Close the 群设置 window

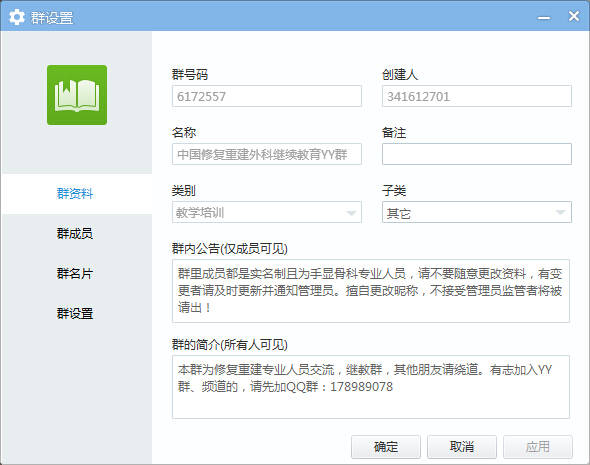(x=574, y=16)
